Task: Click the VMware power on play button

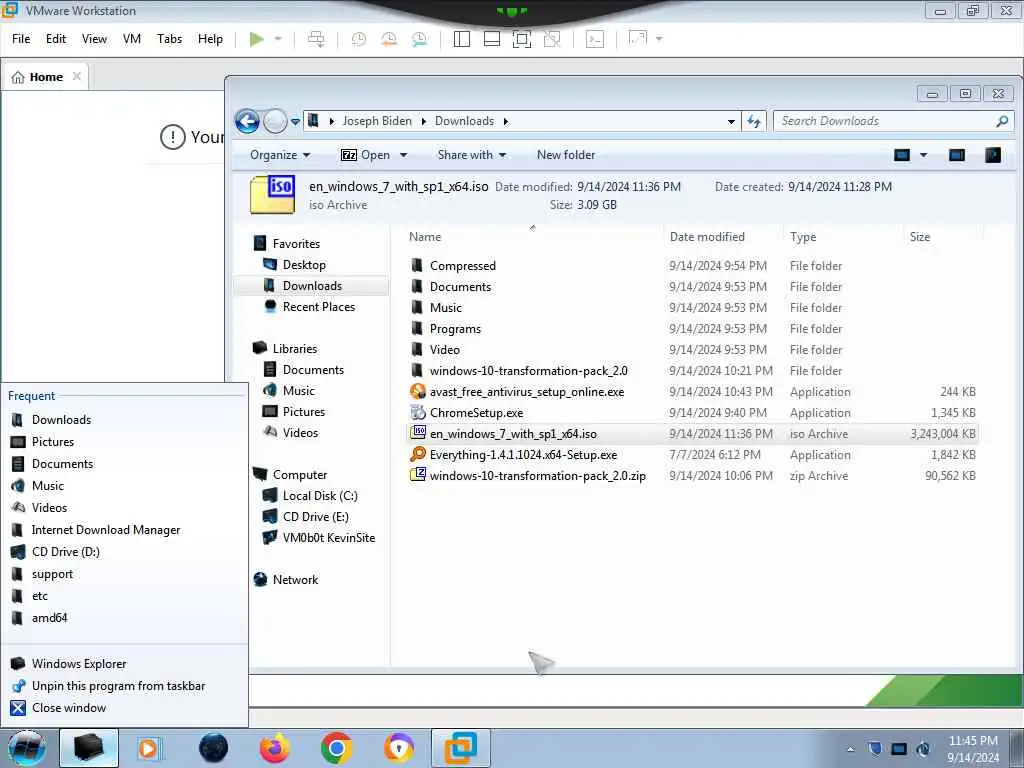Action: click(x=257, y=39)
